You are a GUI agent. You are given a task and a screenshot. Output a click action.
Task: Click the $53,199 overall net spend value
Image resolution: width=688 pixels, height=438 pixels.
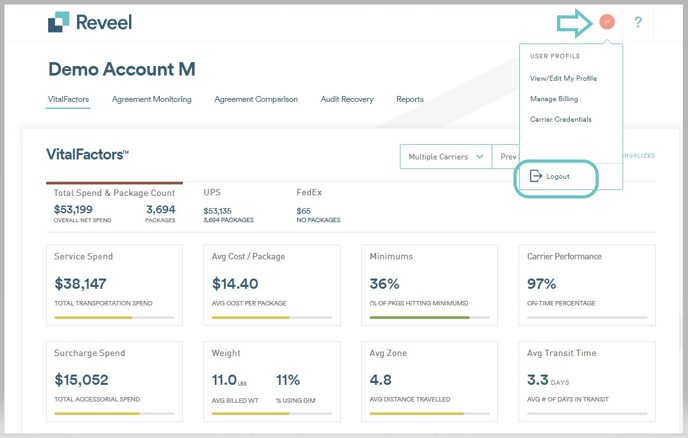pos(73,209)
